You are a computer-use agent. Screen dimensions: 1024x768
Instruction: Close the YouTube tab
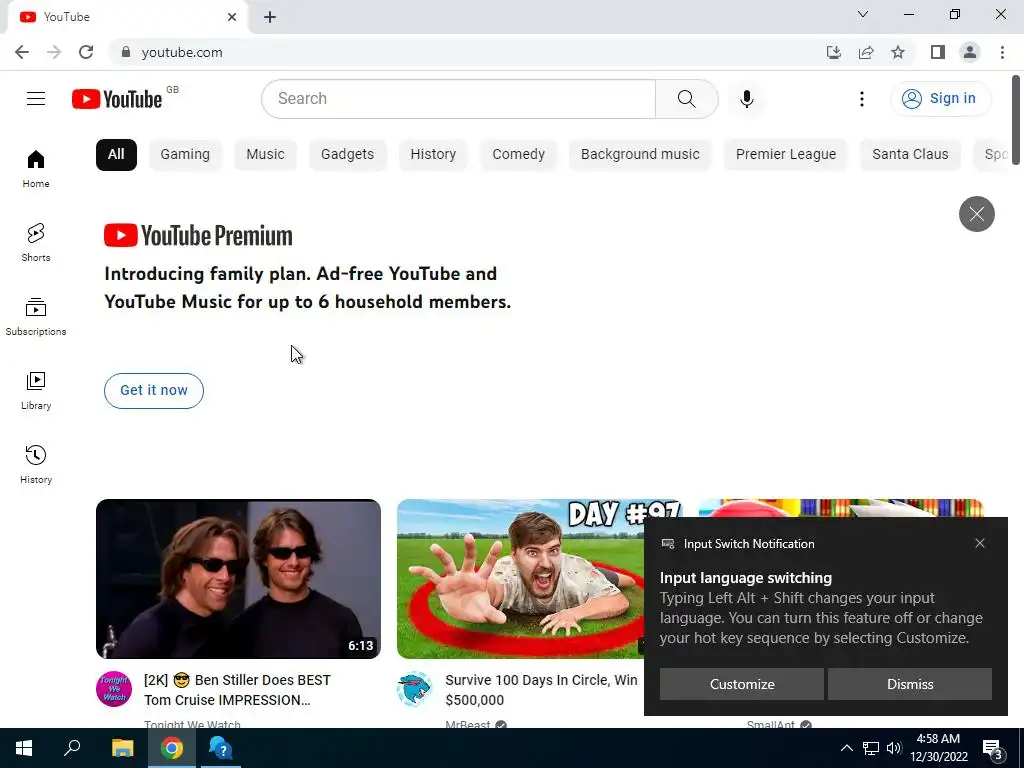tap(232, 17)
